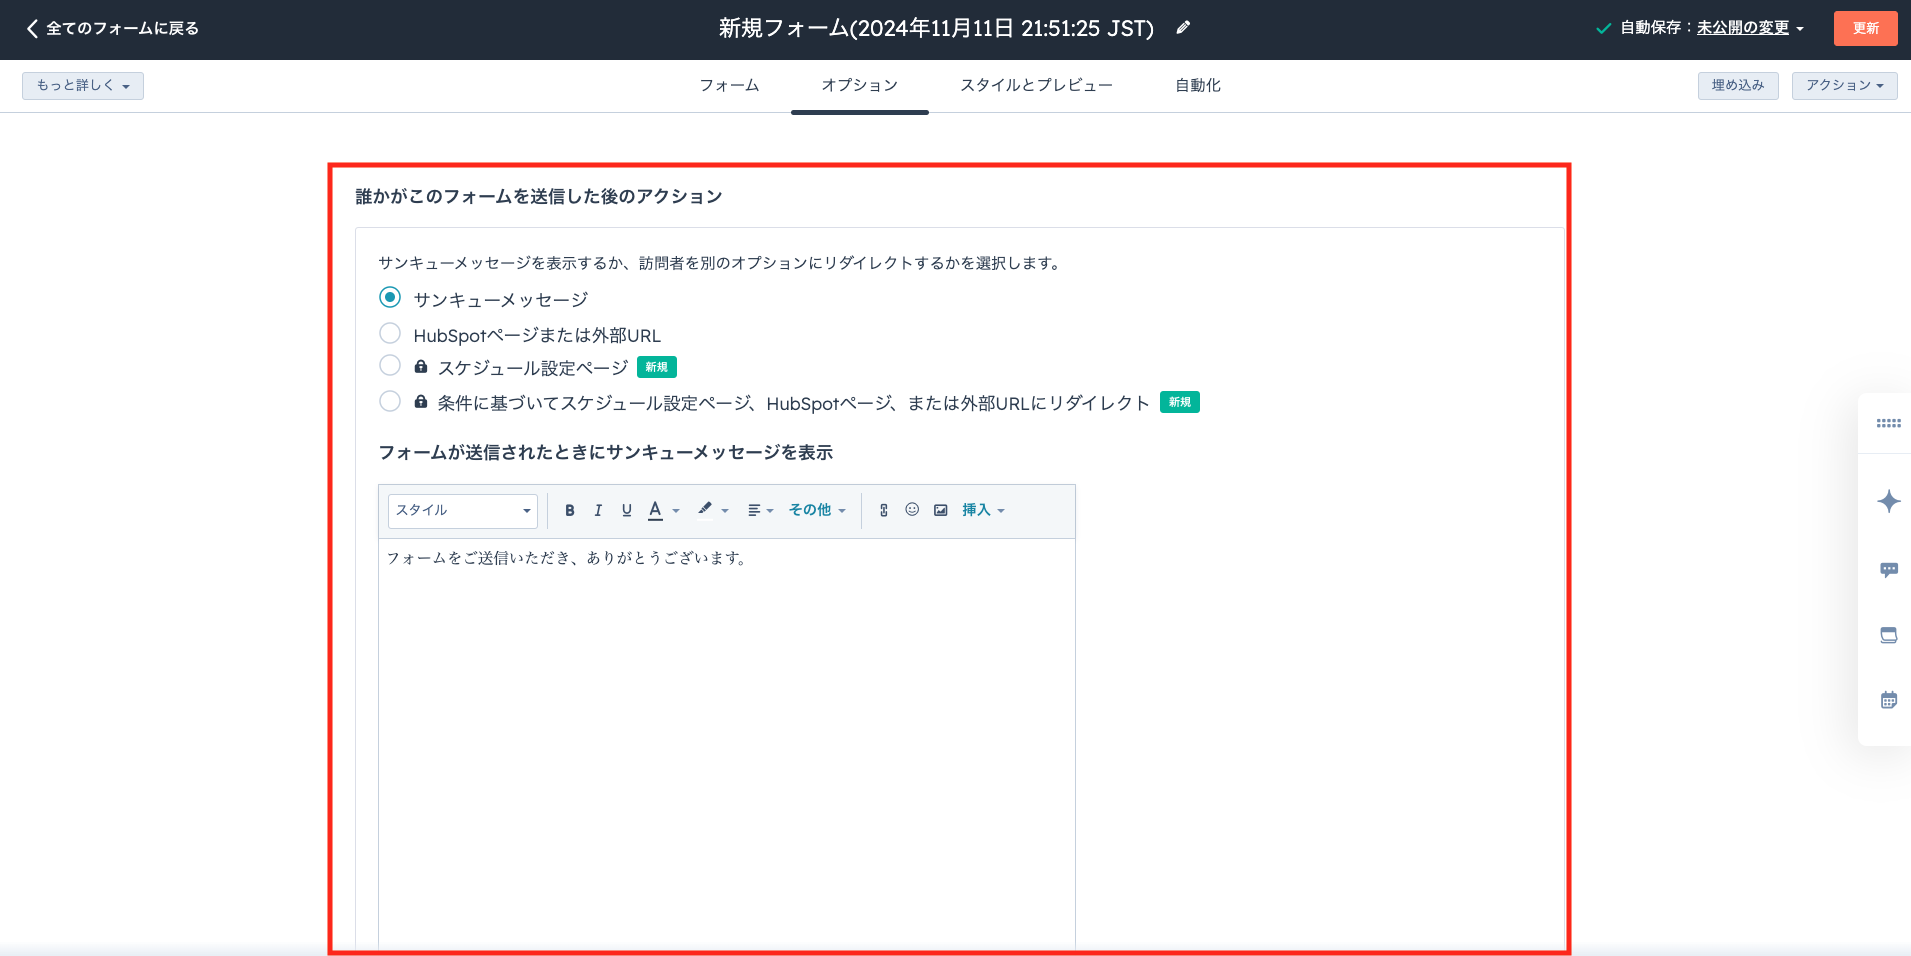This screenshot has width=1911, height=956.
Task: Click the insert image icon
Action: coord(941,510)
